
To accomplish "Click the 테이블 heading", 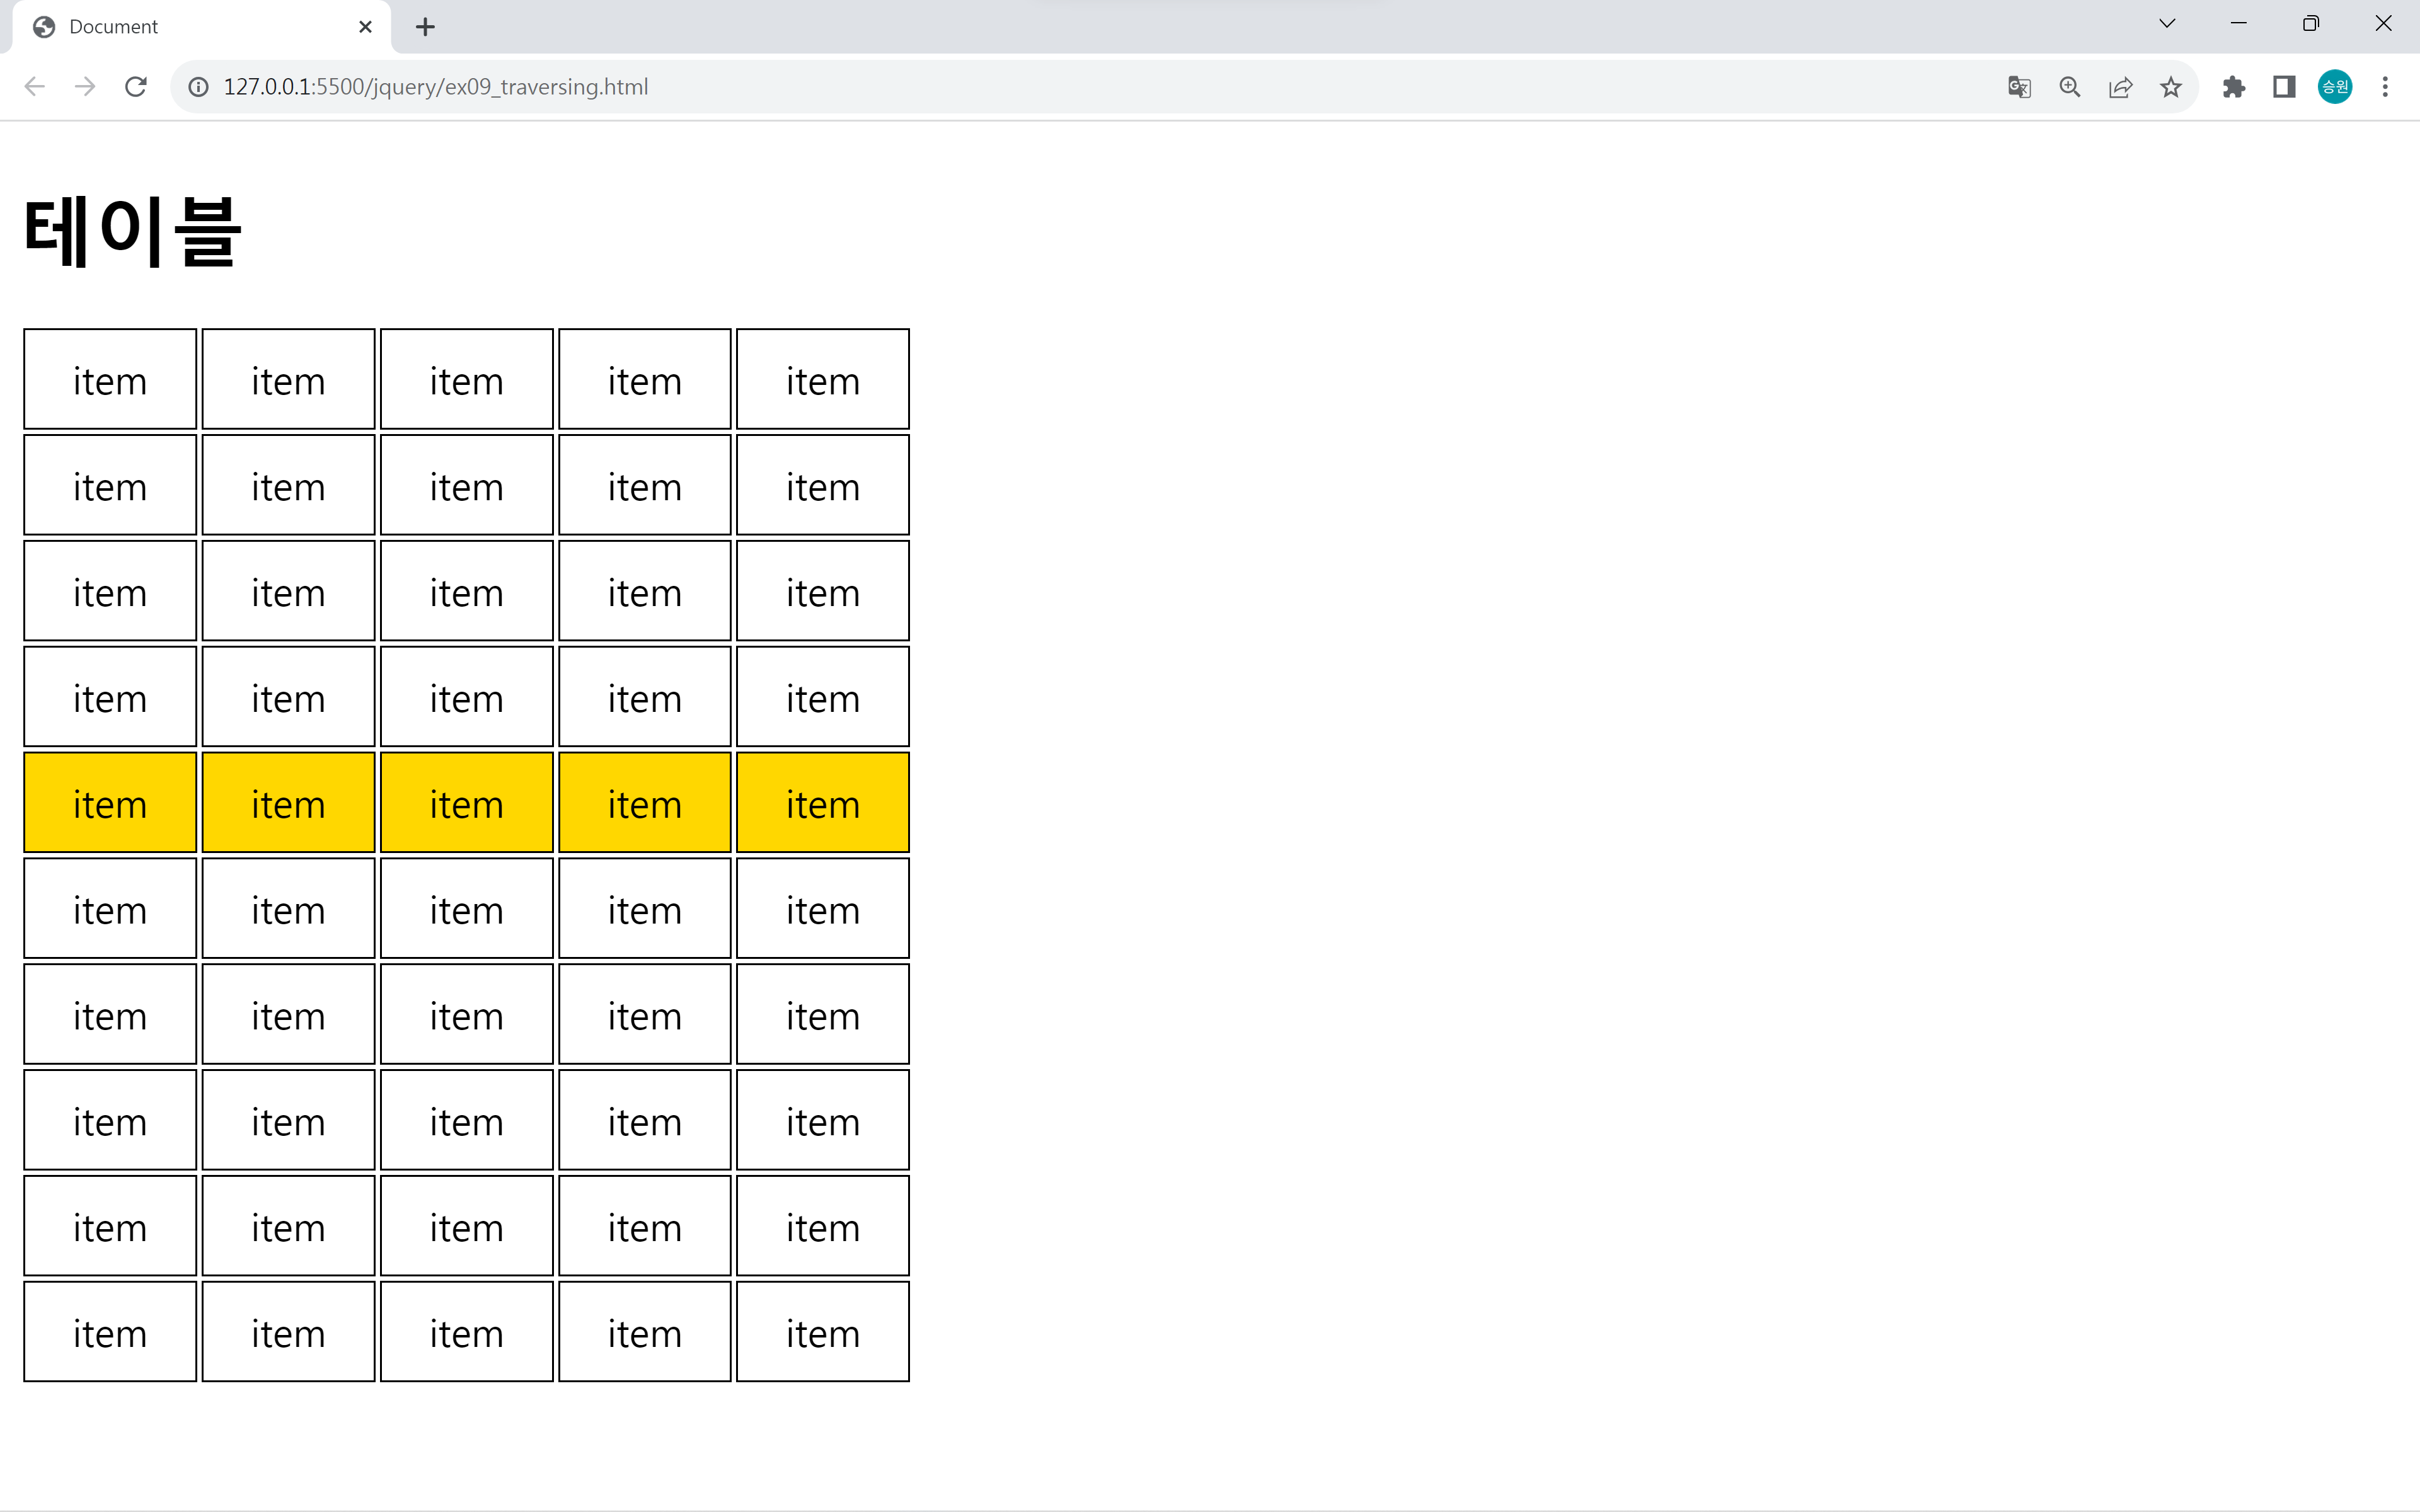I will coord(132,231).
